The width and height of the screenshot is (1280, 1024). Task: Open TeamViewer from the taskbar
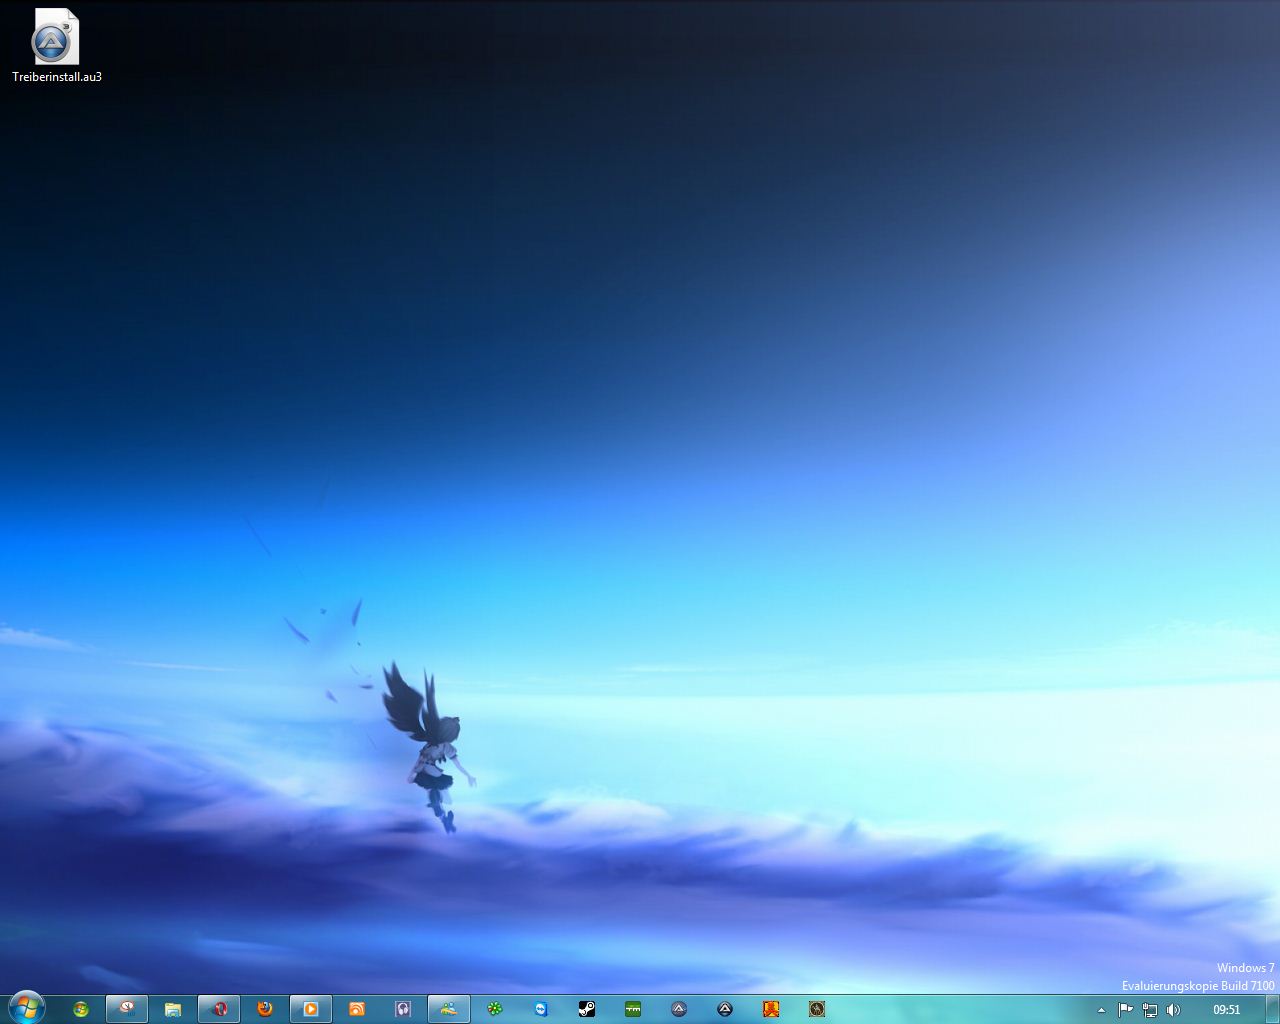coord(541,1009)
